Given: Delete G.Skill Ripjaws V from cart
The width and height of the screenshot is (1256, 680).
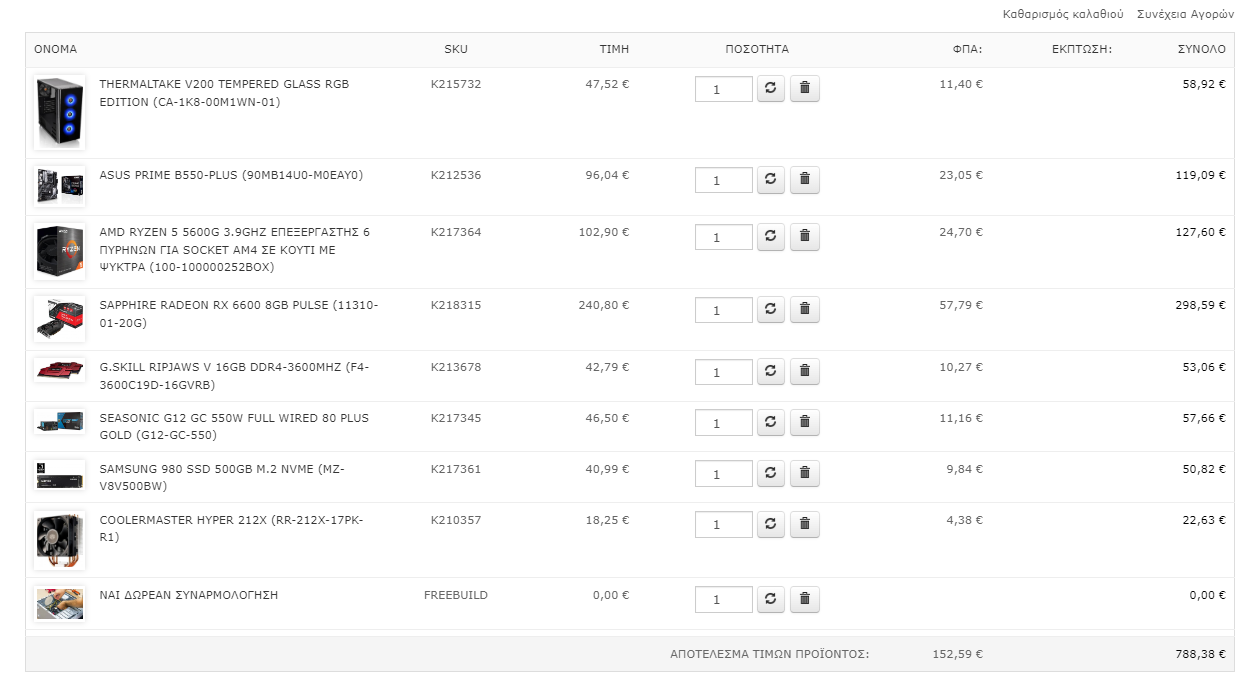Looking at the screenshot, I should (x=805, y=372).
